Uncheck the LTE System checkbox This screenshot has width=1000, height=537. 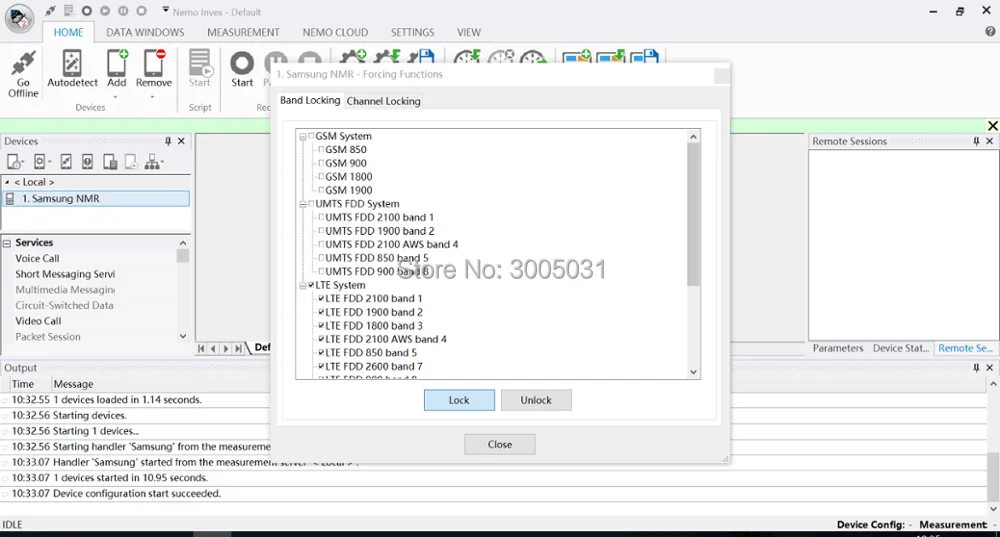311,285
